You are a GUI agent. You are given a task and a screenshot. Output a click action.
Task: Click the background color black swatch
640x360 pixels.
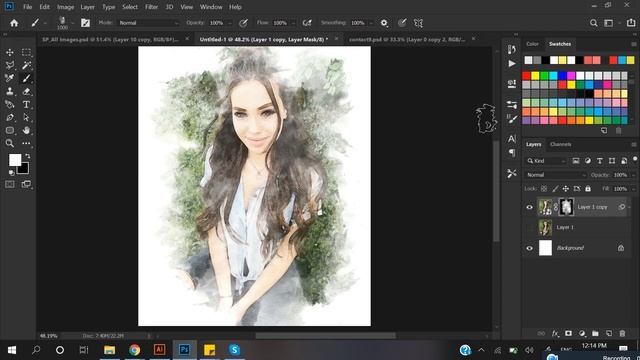pyautogui.click(x=24, y=169)
